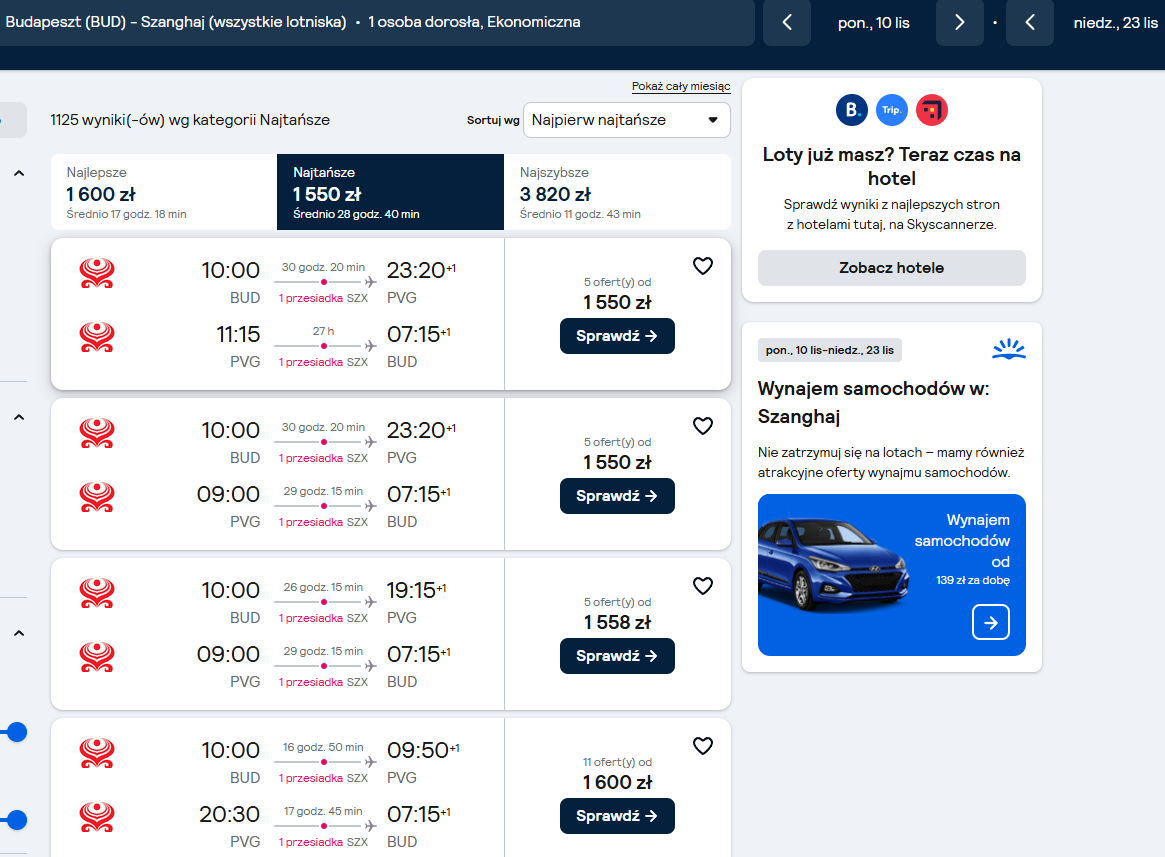Go to the previous return date before niedz., 23 lis
1165x857 pixels.
point(1030,22)
